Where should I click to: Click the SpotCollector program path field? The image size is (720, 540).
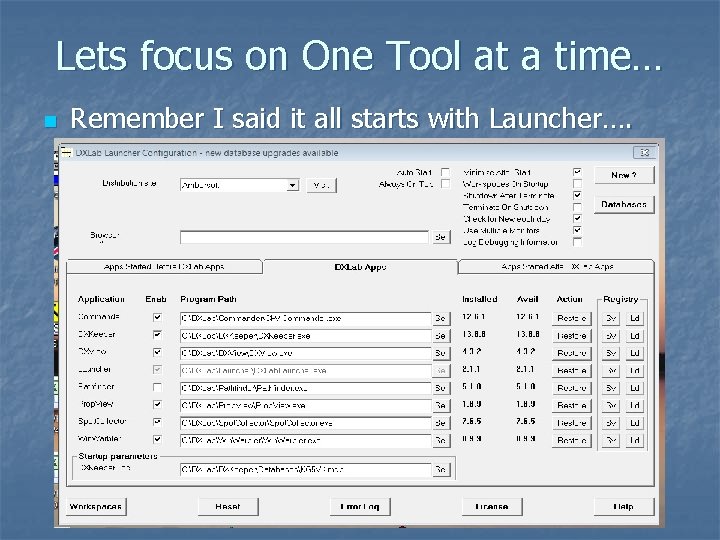coord(305,423)
